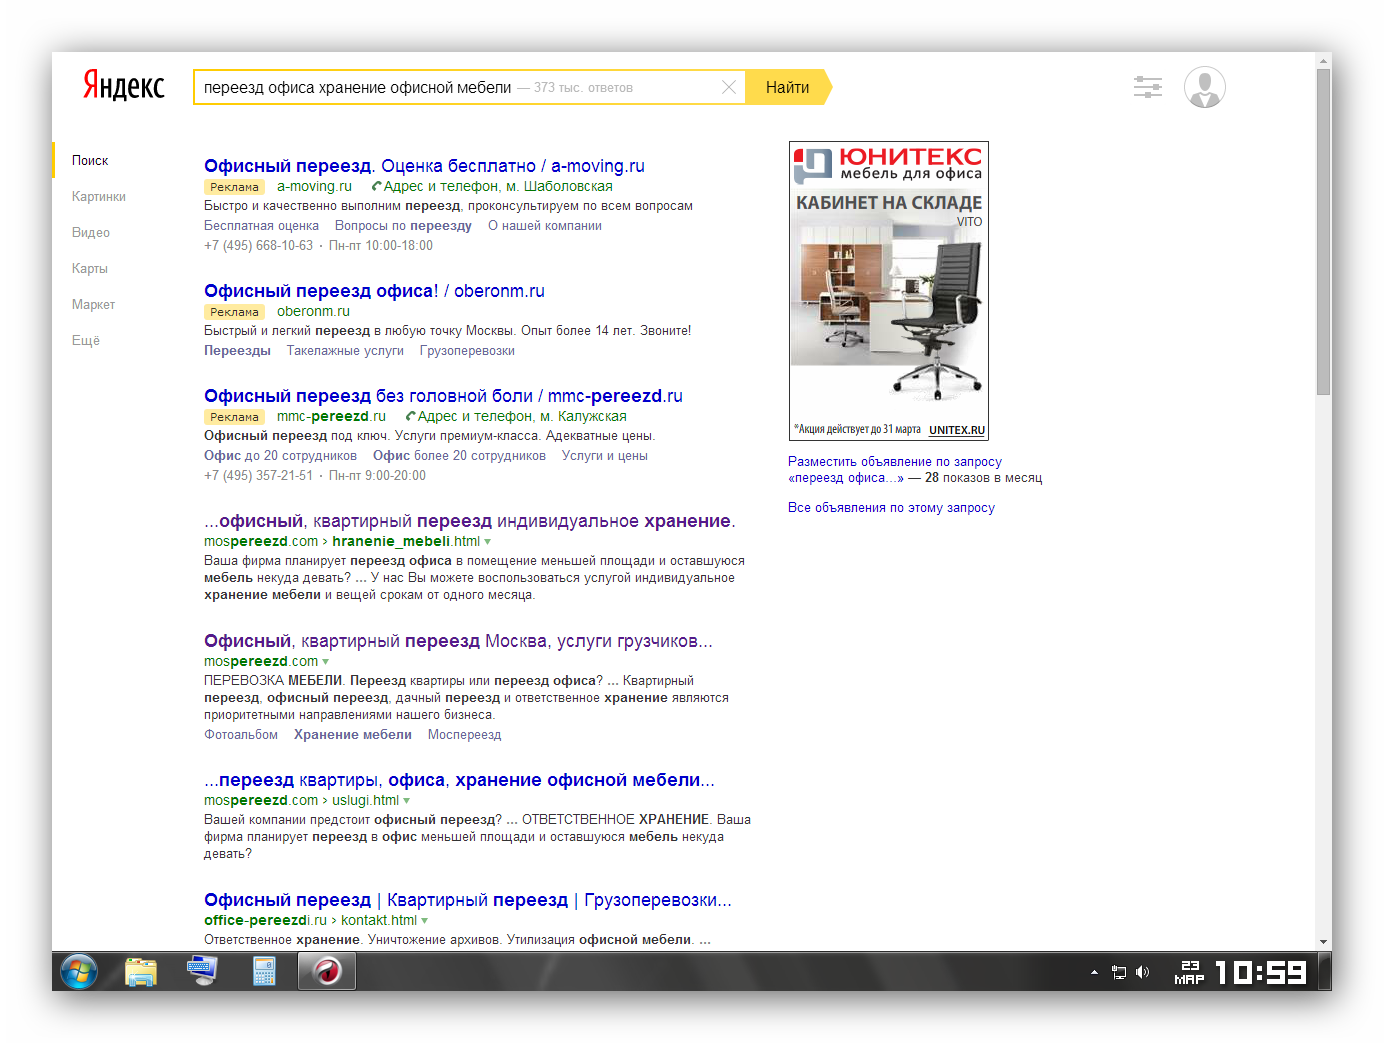Click О нашей компании sitelink
This screenshot has width=1384, height=1043.
(x=545, y=226)
